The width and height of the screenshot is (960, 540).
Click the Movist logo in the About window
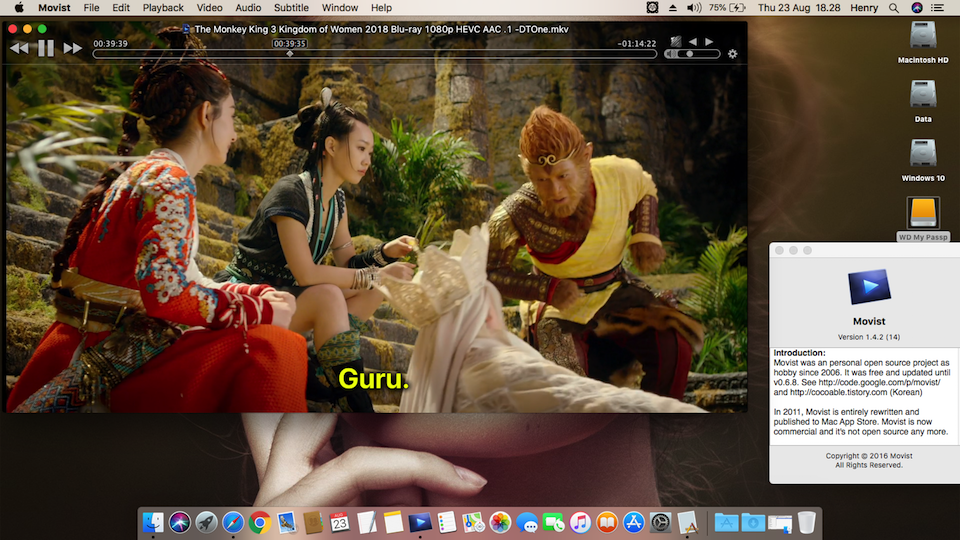pos(869,287)
